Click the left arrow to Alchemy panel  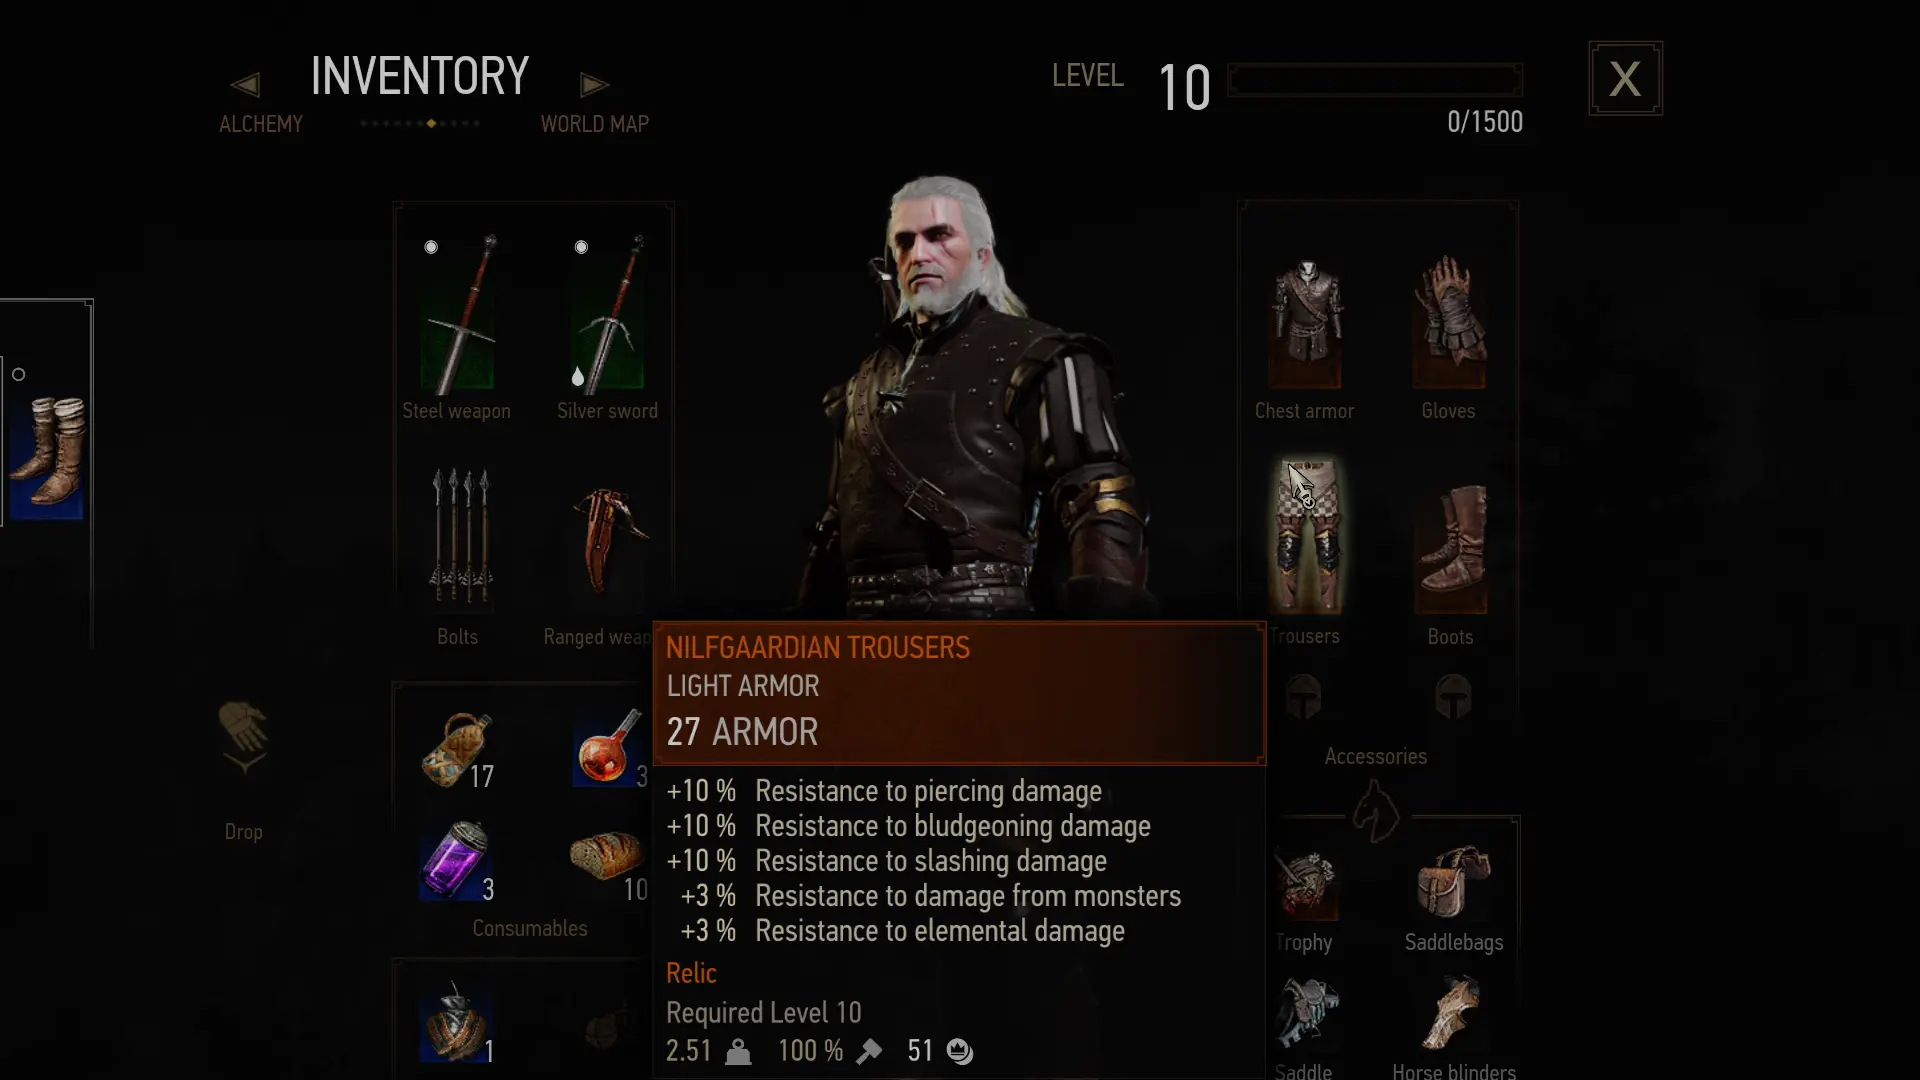tap(245, 85)
